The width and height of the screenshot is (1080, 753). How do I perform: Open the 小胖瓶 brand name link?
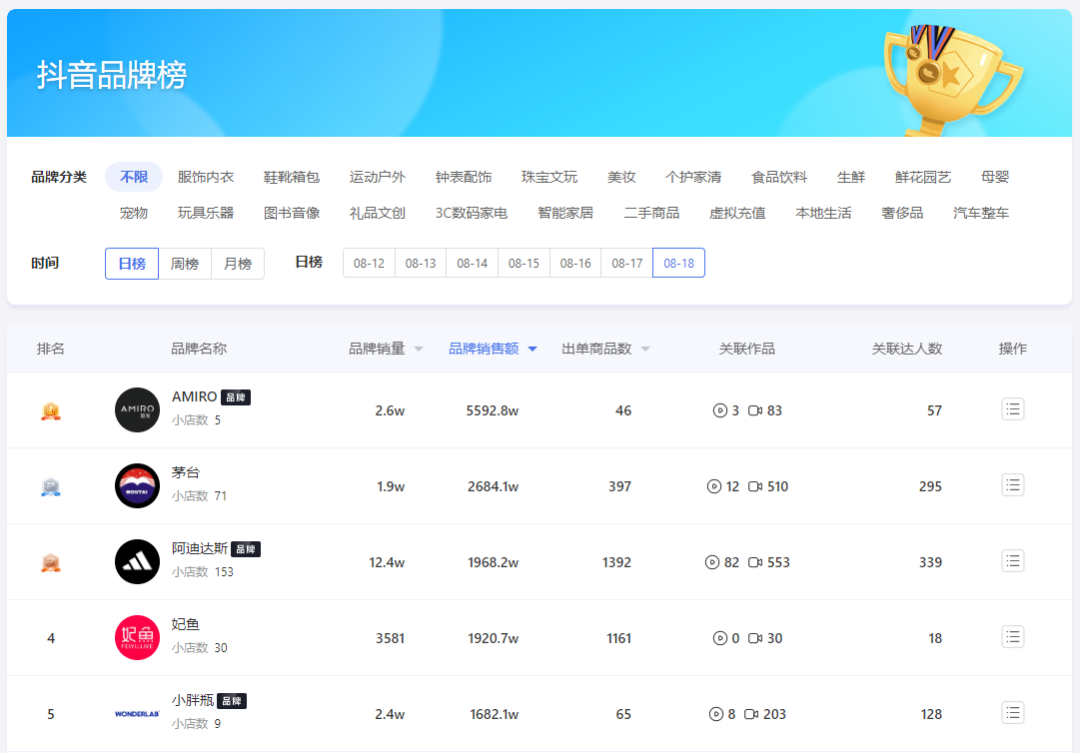coord(193,700)
